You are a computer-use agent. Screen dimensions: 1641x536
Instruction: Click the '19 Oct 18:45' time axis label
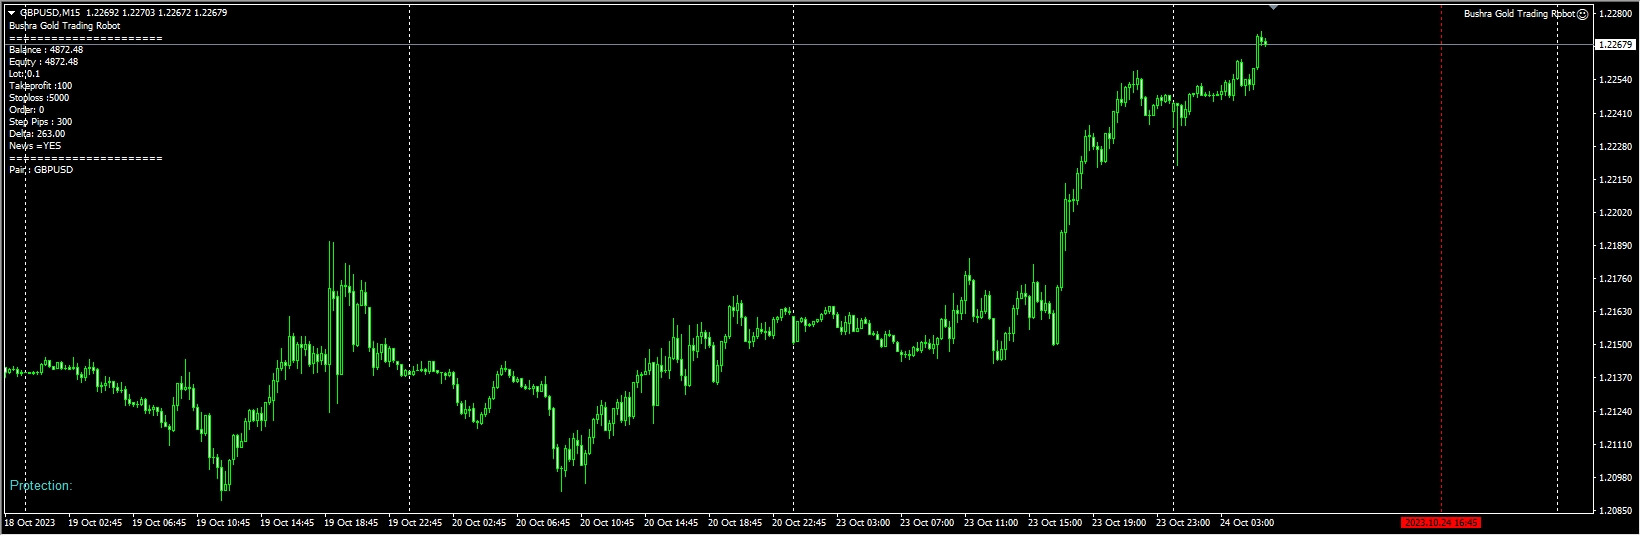click(351, 523)
